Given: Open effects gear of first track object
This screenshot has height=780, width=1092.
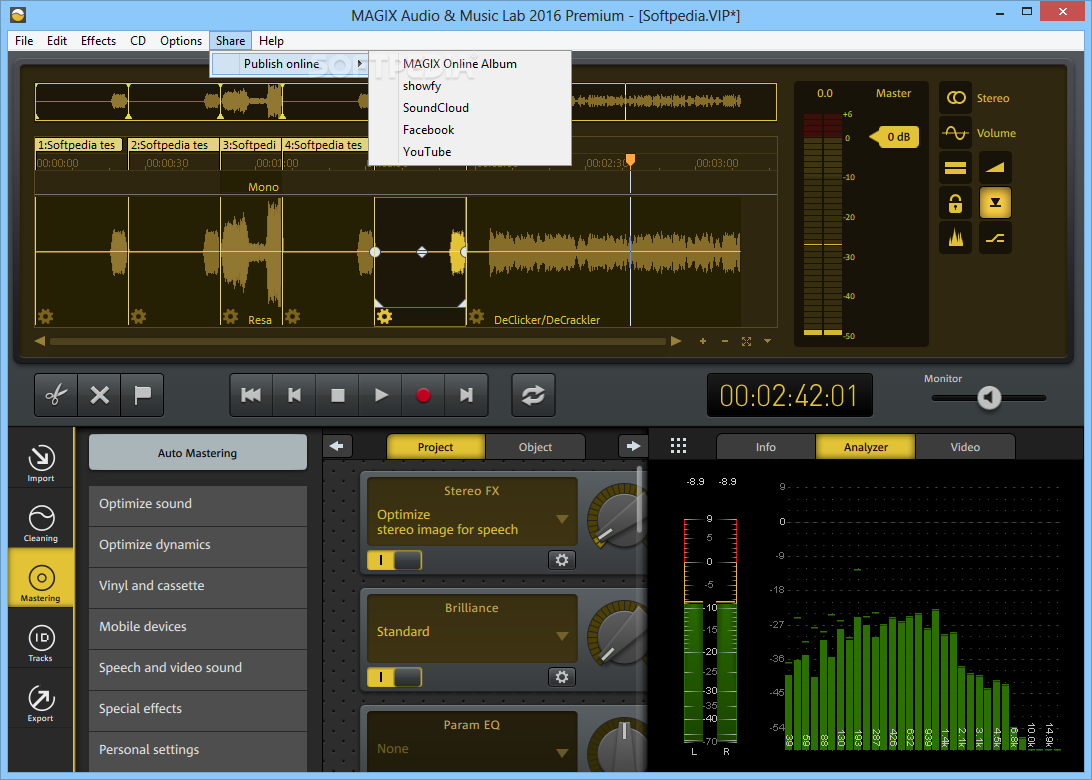Looking at the screenshot, I should tap(45, 317).
